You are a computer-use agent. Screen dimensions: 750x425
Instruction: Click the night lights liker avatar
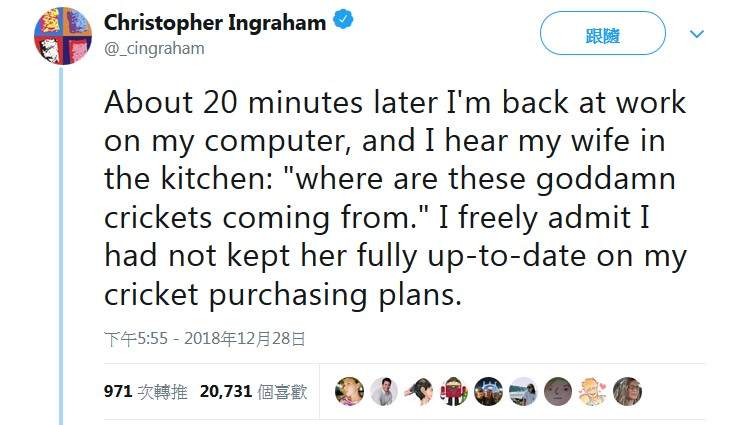click(x=488, y=392)
